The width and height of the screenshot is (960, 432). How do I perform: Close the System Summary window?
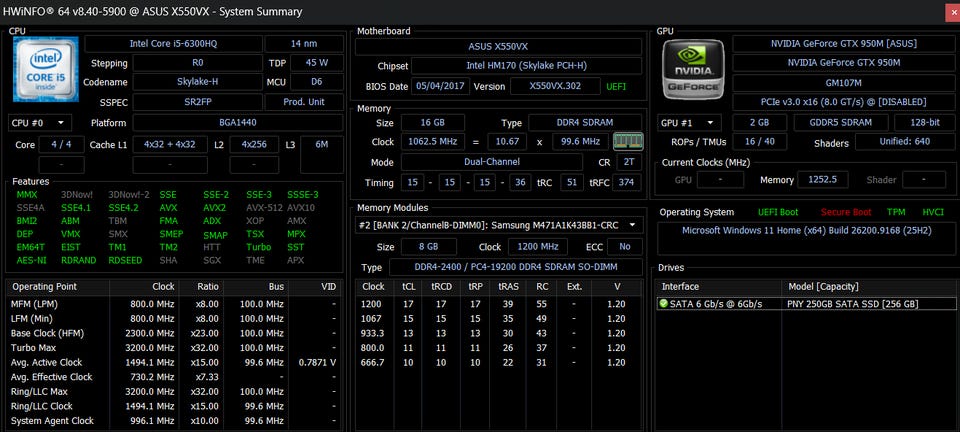point(952,12)
